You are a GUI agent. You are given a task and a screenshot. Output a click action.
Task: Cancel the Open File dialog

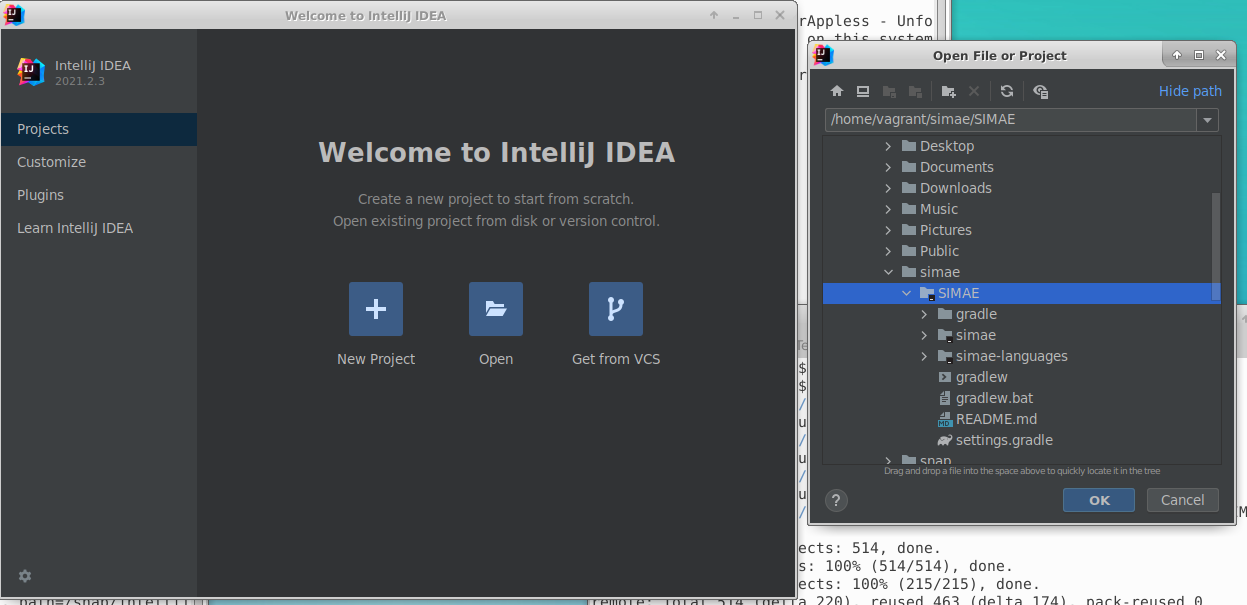[x=1182, y=500]
